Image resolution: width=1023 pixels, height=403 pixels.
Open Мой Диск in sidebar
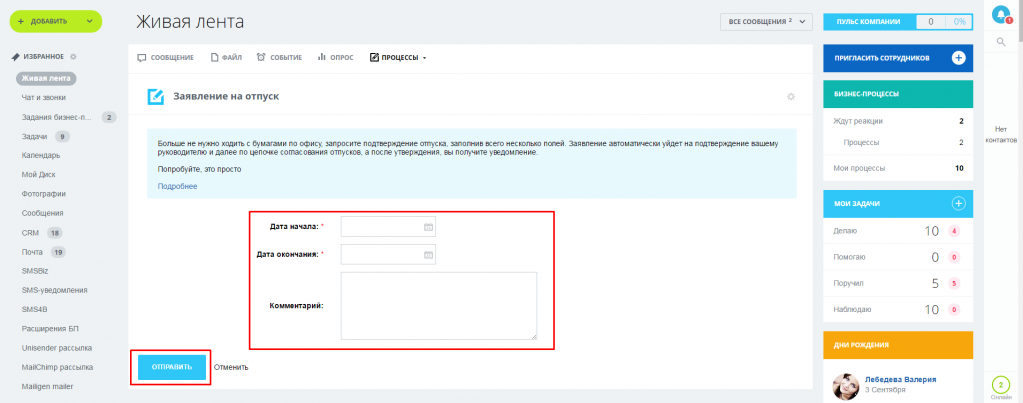[39, 175]
